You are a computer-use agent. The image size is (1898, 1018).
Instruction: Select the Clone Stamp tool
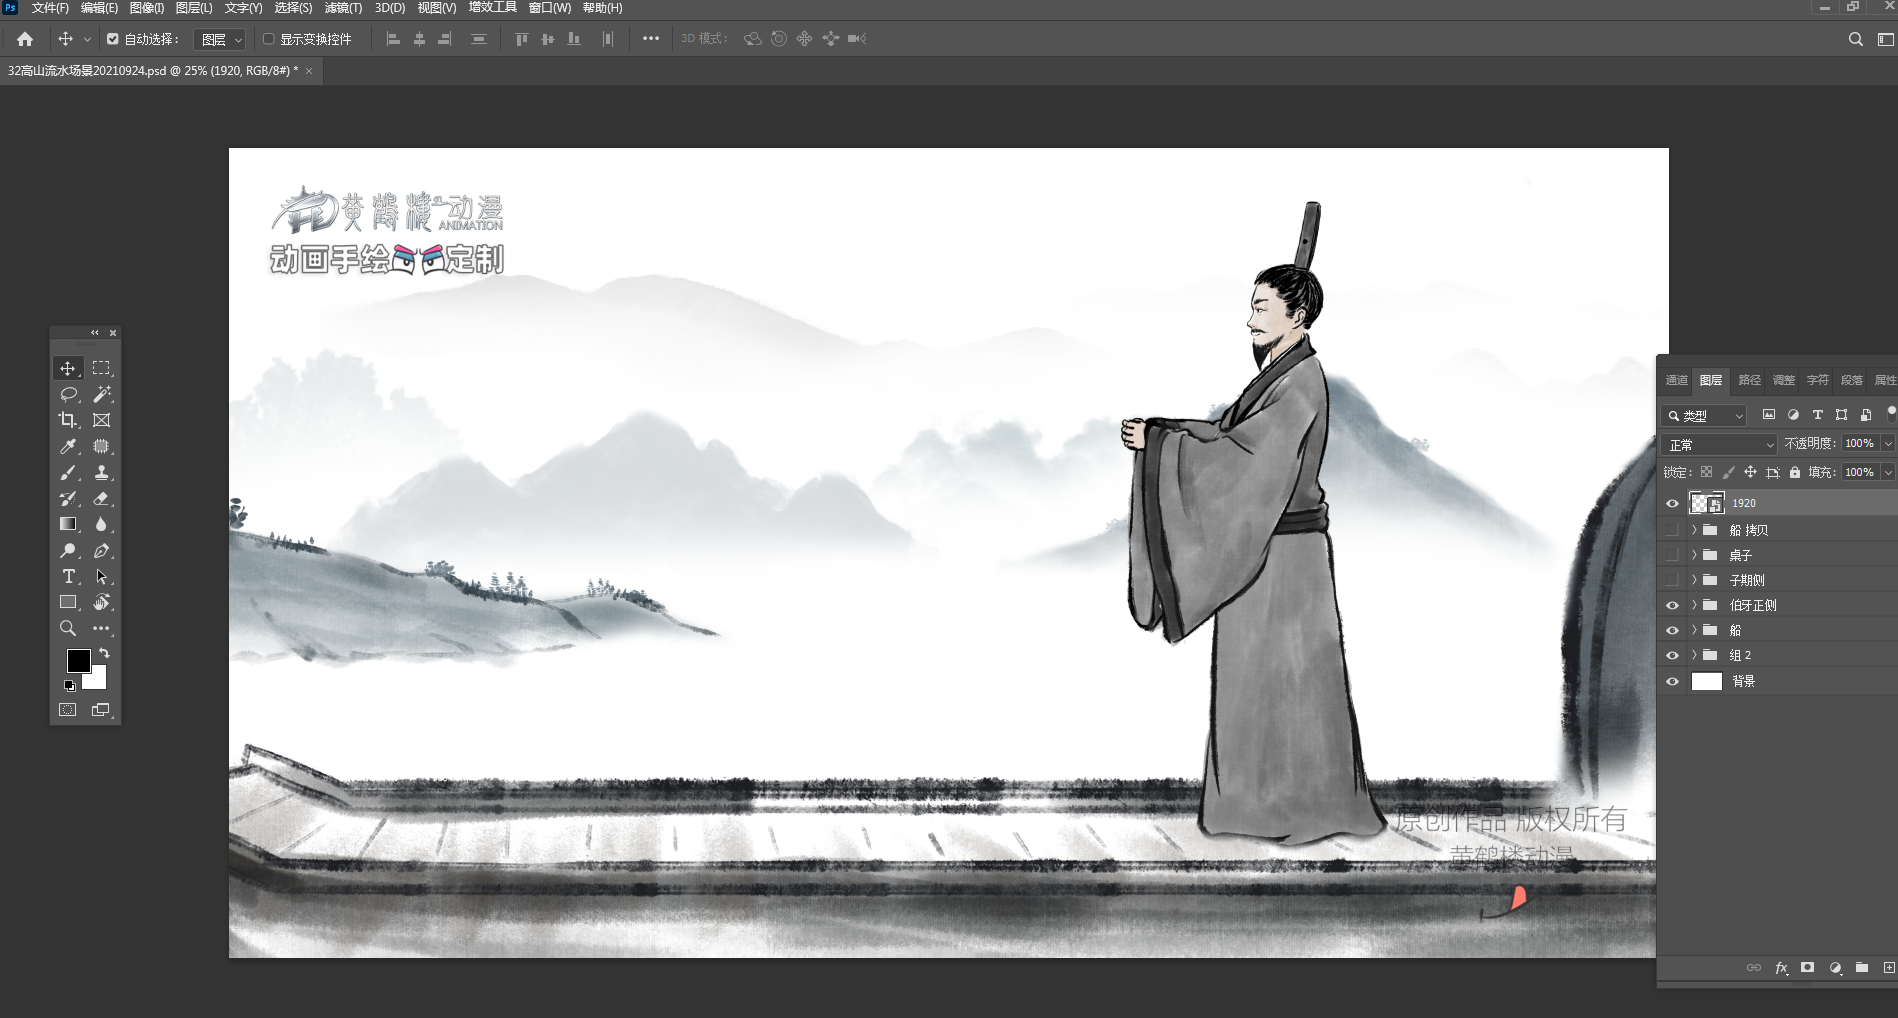tap(101, 472)
